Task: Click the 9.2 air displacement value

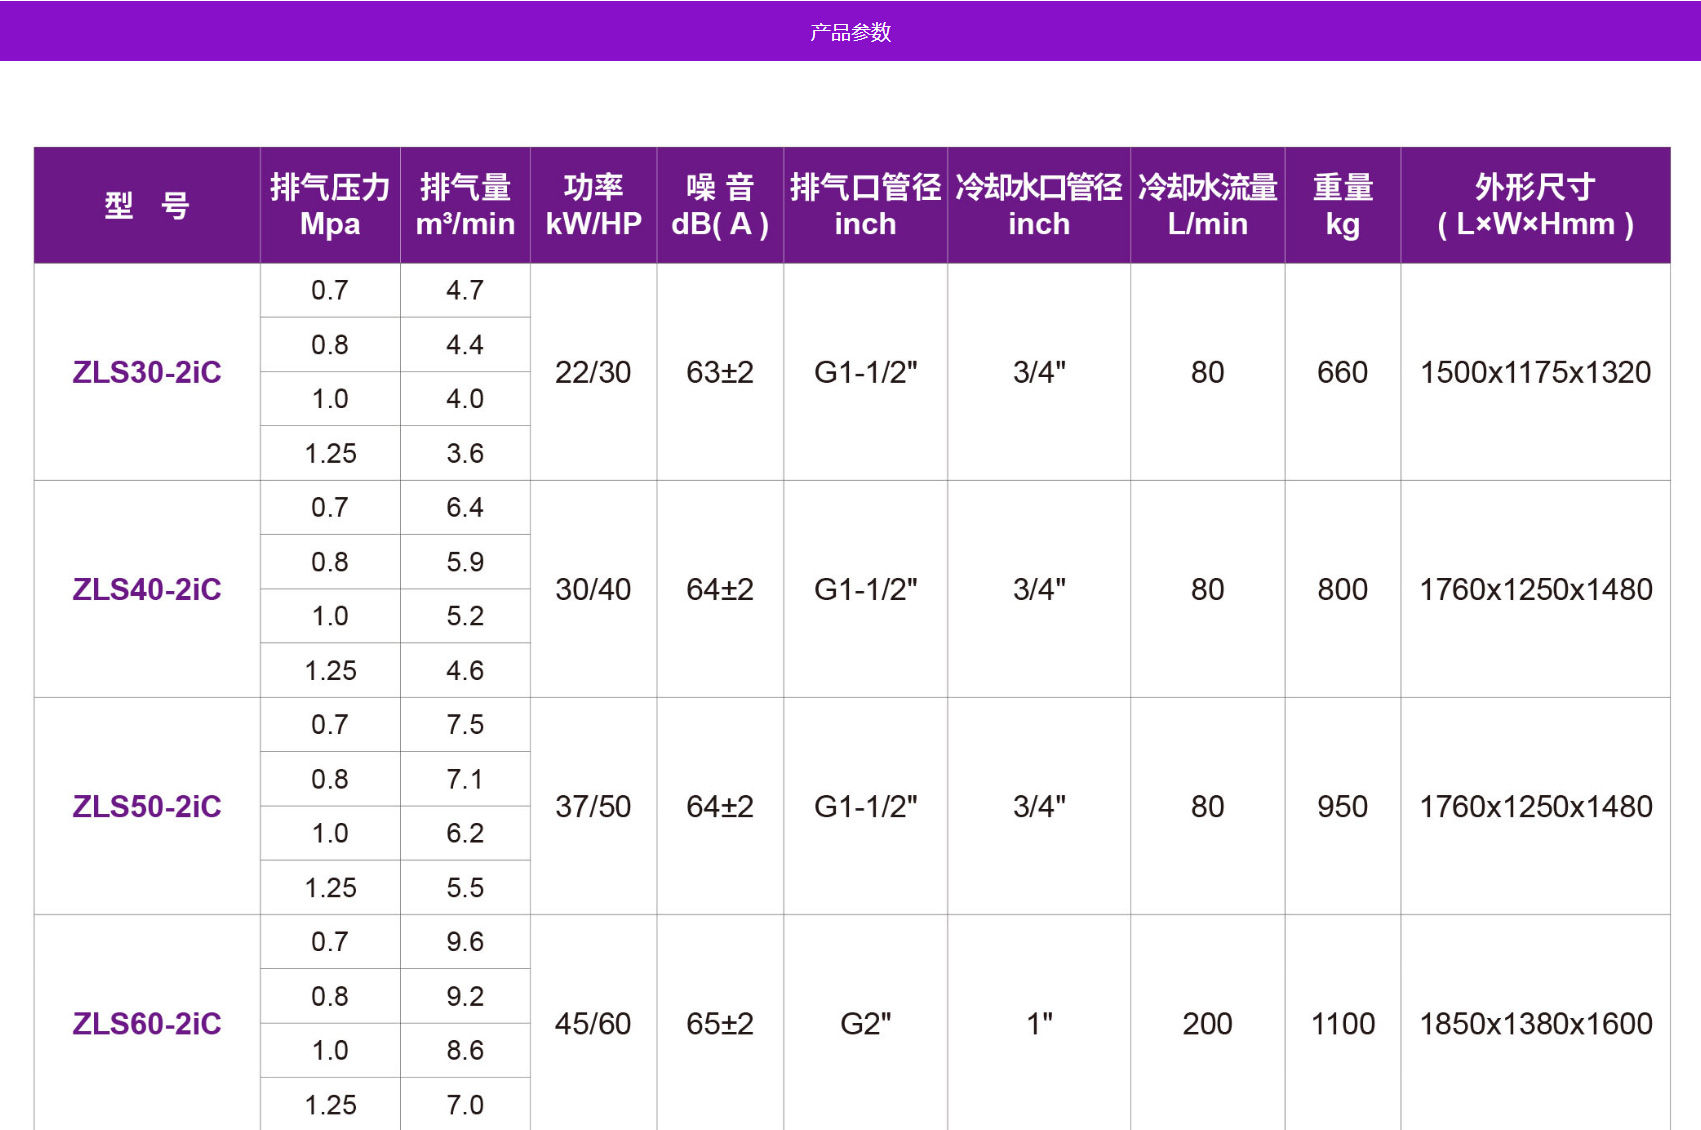Action: click(x=465, y=996)
